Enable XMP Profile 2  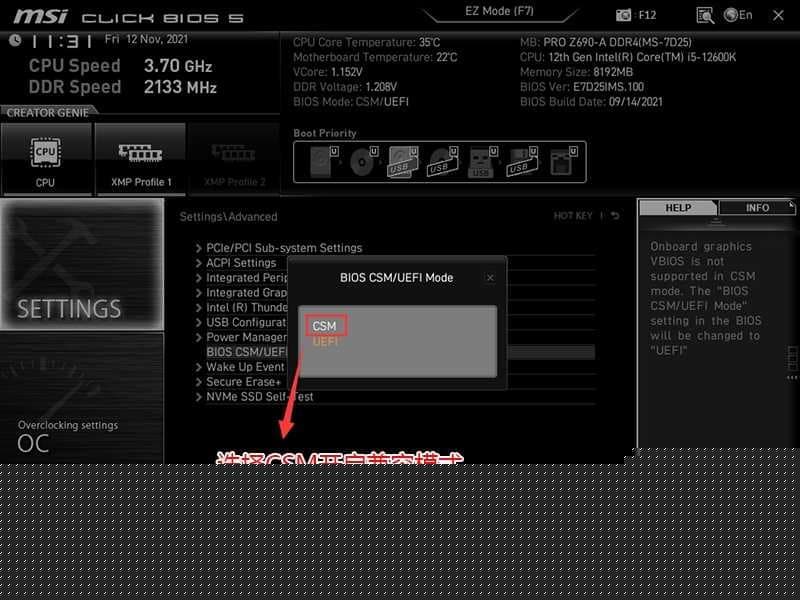pos(234,159)
